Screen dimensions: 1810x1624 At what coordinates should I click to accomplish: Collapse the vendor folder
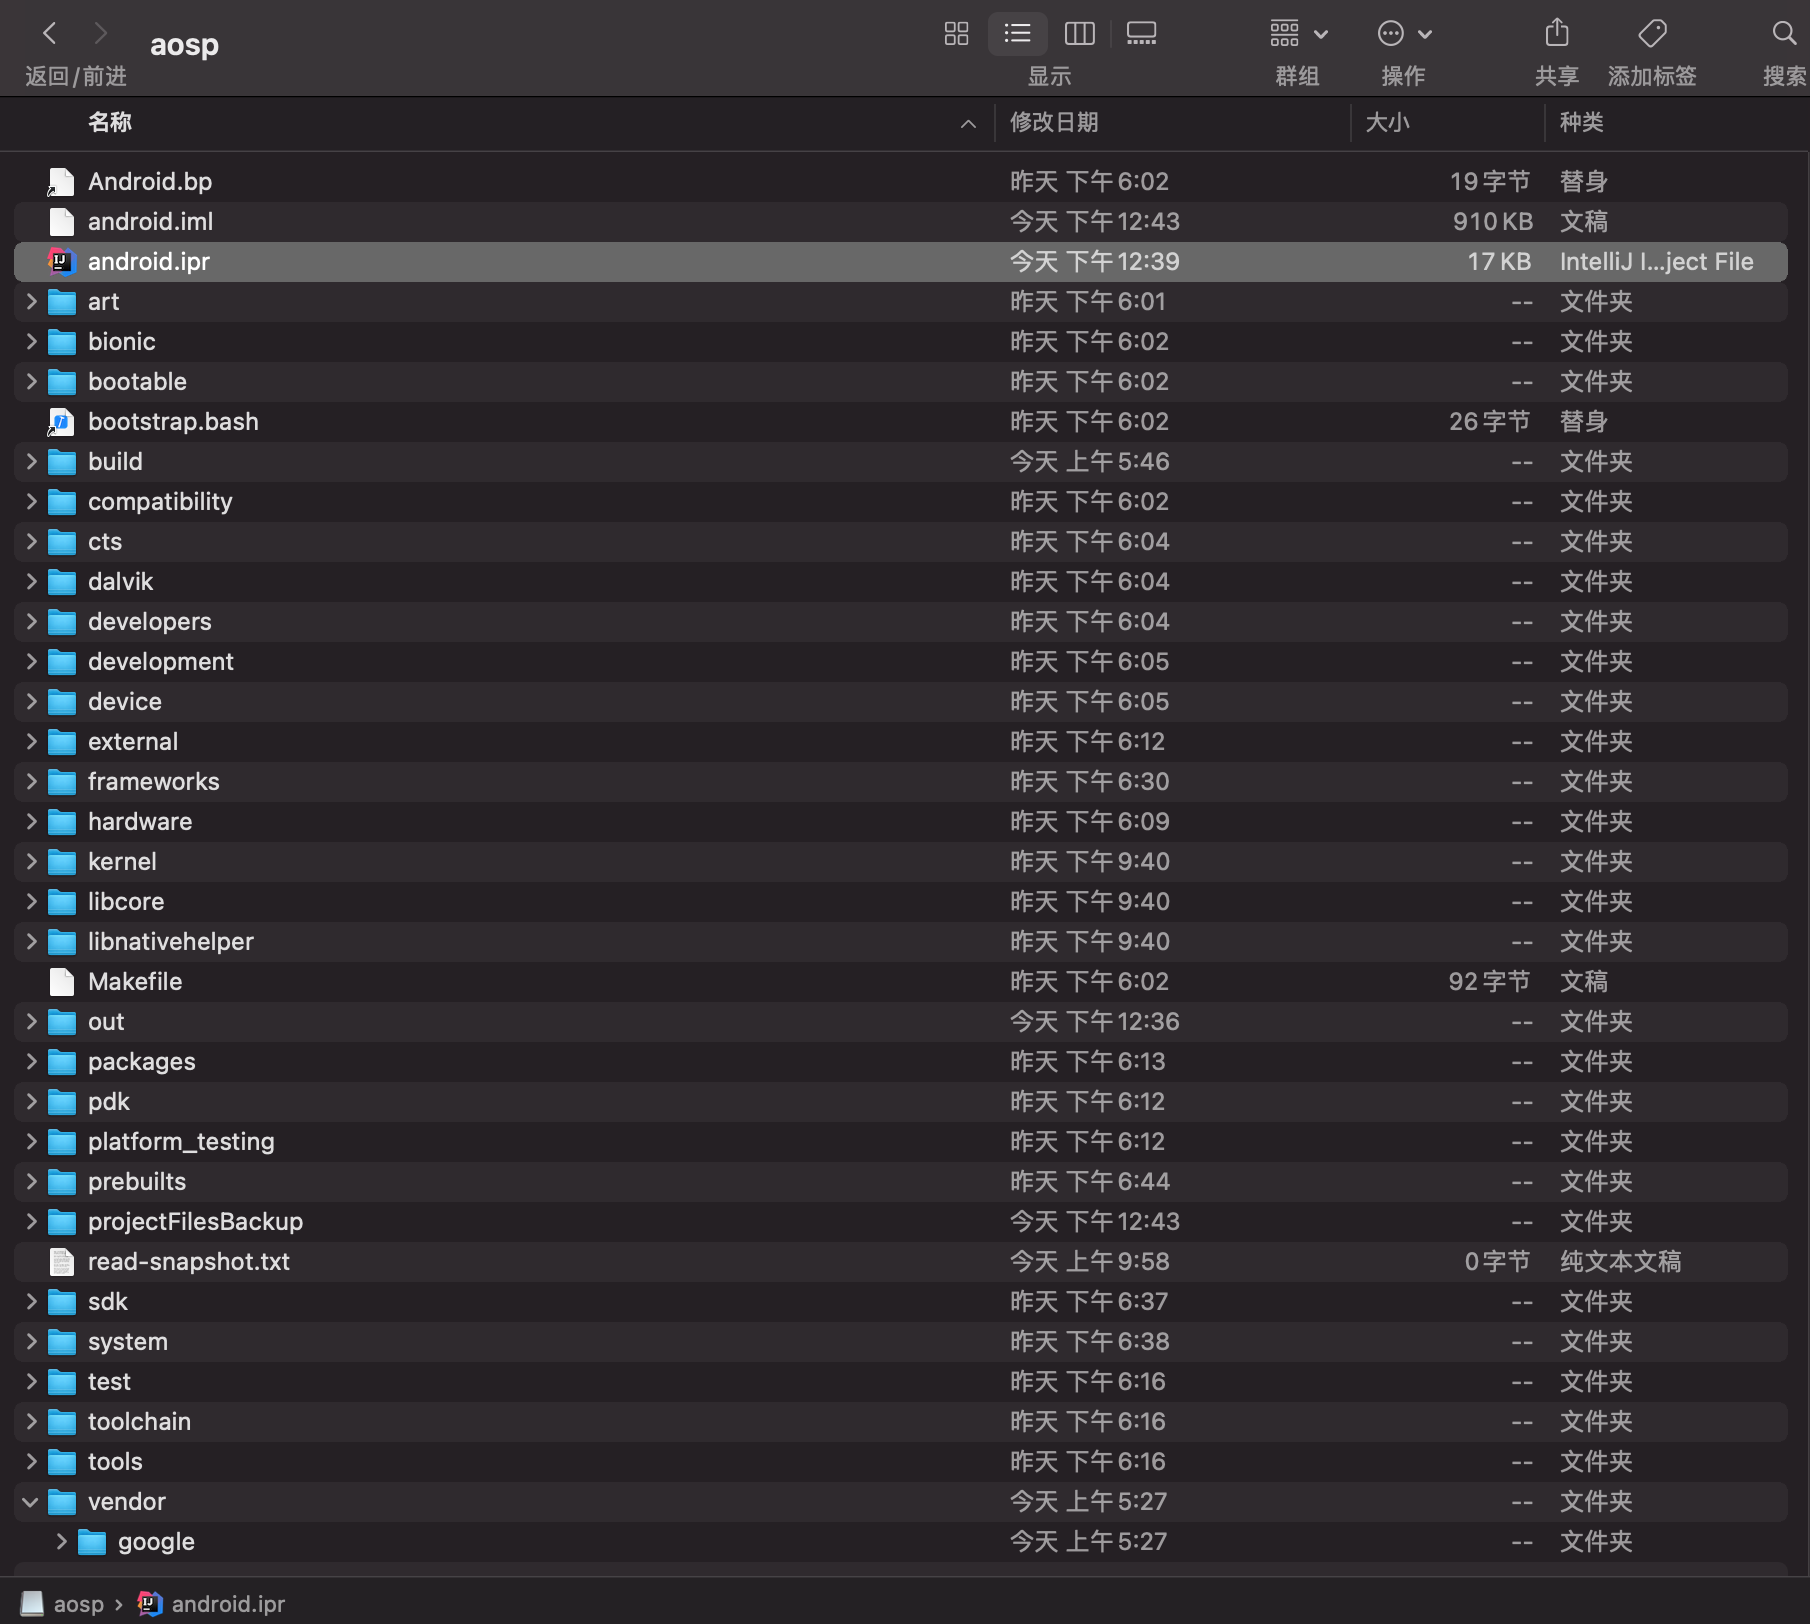(x=31, y=1501)
